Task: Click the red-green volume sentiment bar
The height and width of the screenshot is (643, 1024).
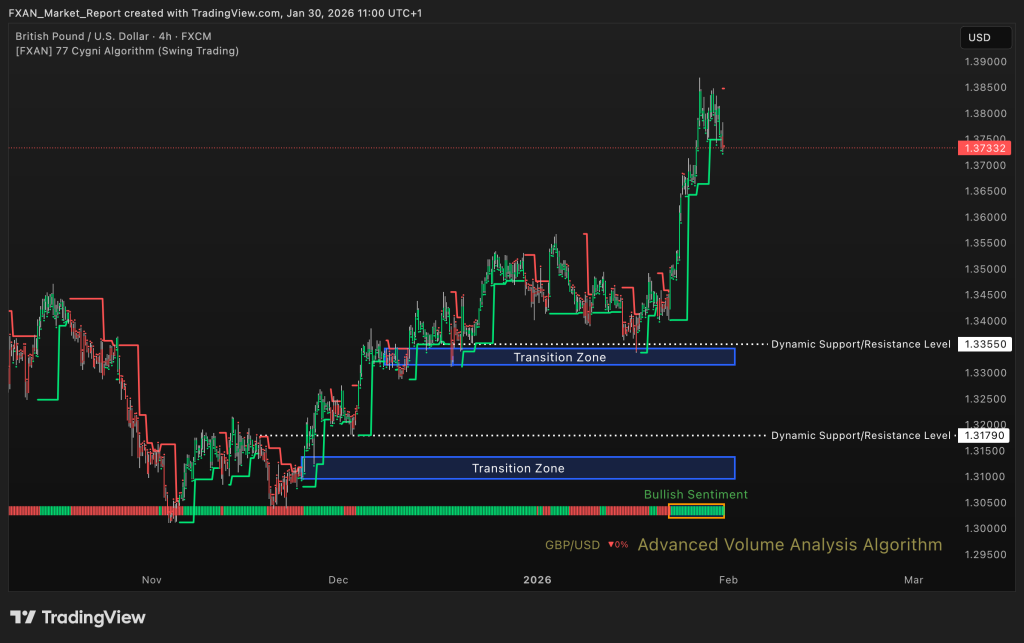Action: pos(330,511)
